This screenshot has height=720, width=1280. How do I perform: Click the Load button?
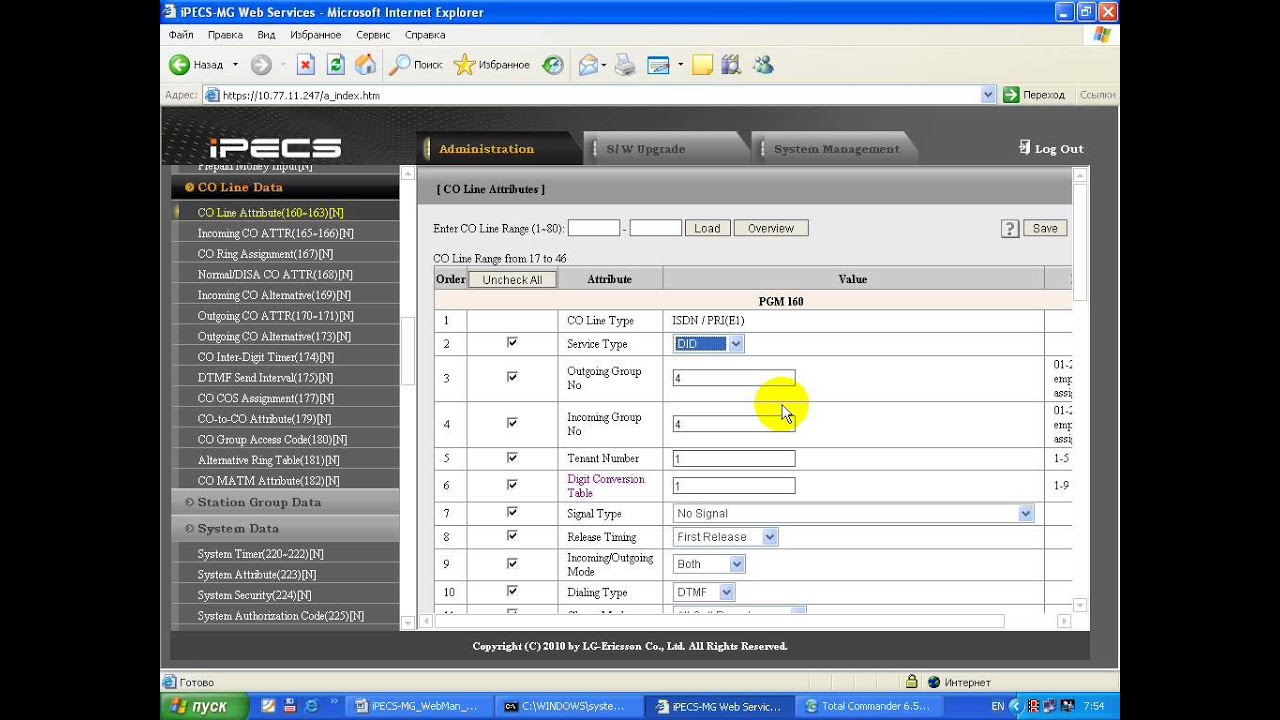pyautogui.click(x=707, y=228)
